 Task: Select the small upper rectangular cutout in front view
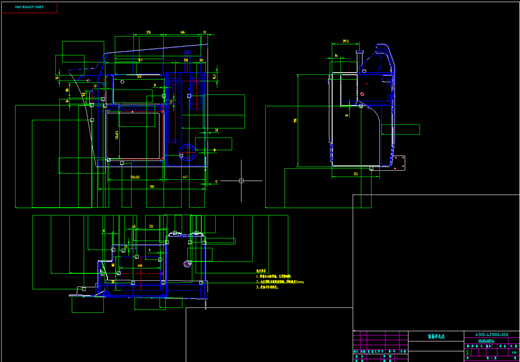[x=138, y=89]
